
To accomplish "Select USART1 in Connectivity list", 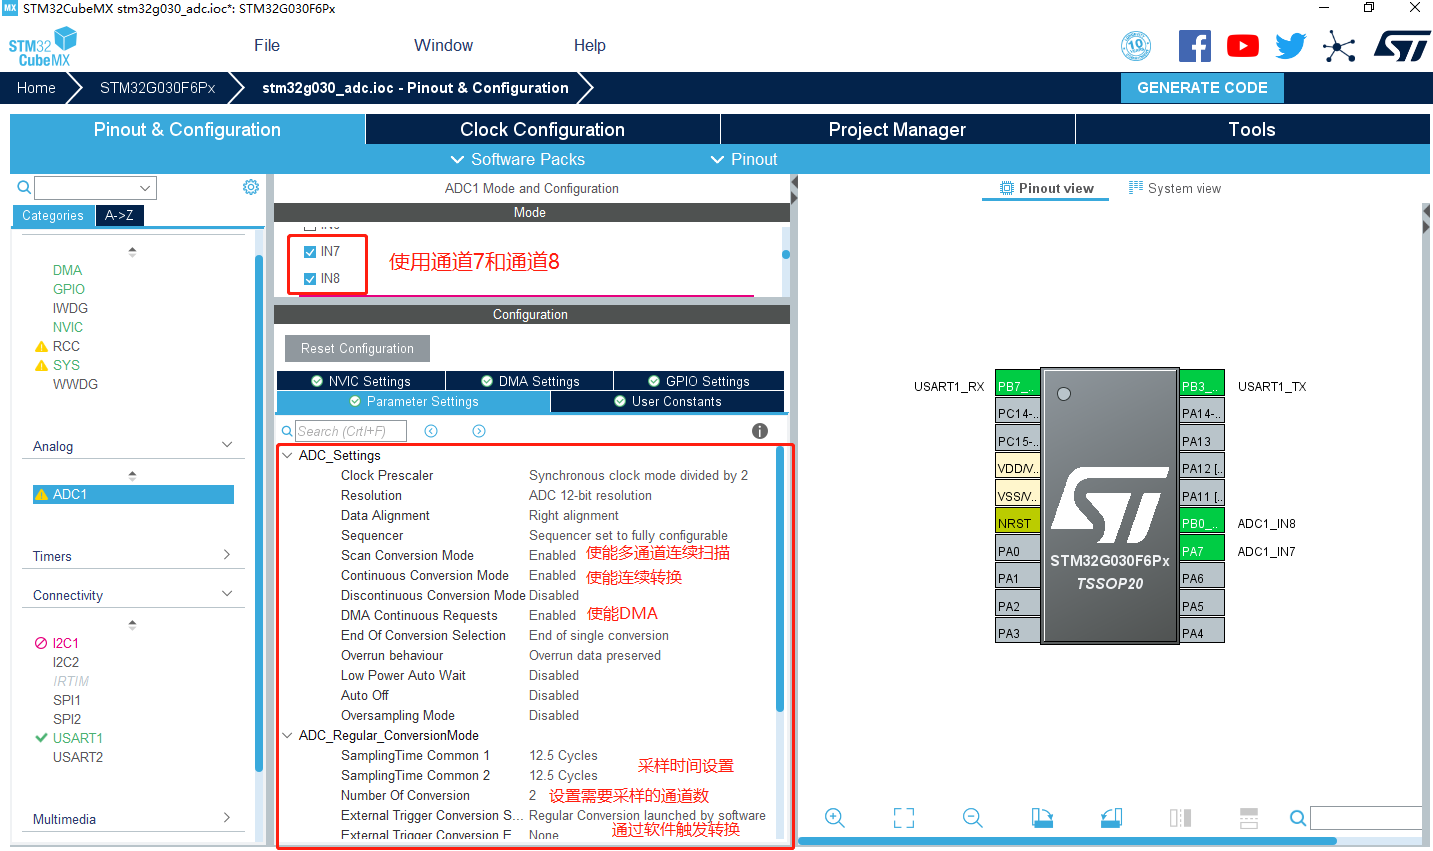I will tap(78, 738).
